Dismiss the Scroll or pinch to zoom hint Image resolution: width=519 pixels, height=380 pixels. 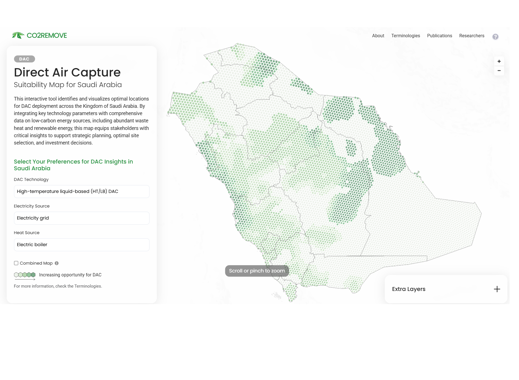pyautogui.click(x=257, y=271)
